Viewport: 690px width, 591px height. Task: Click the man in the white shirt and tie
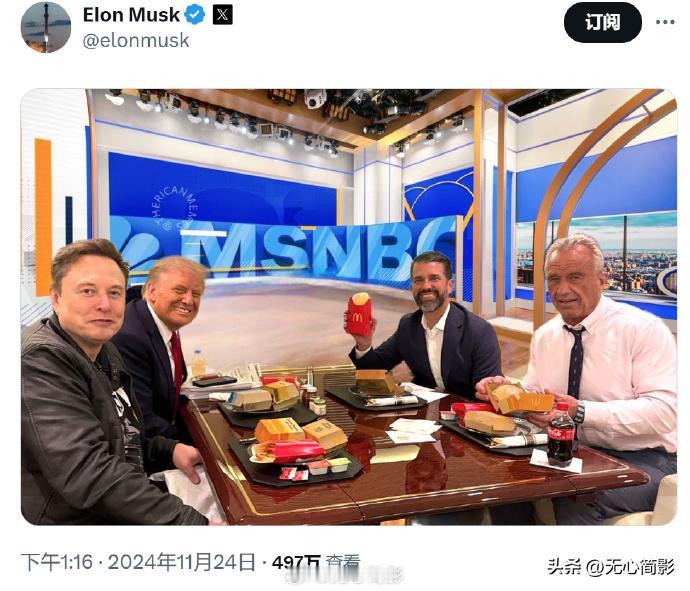tap(598, 361)
